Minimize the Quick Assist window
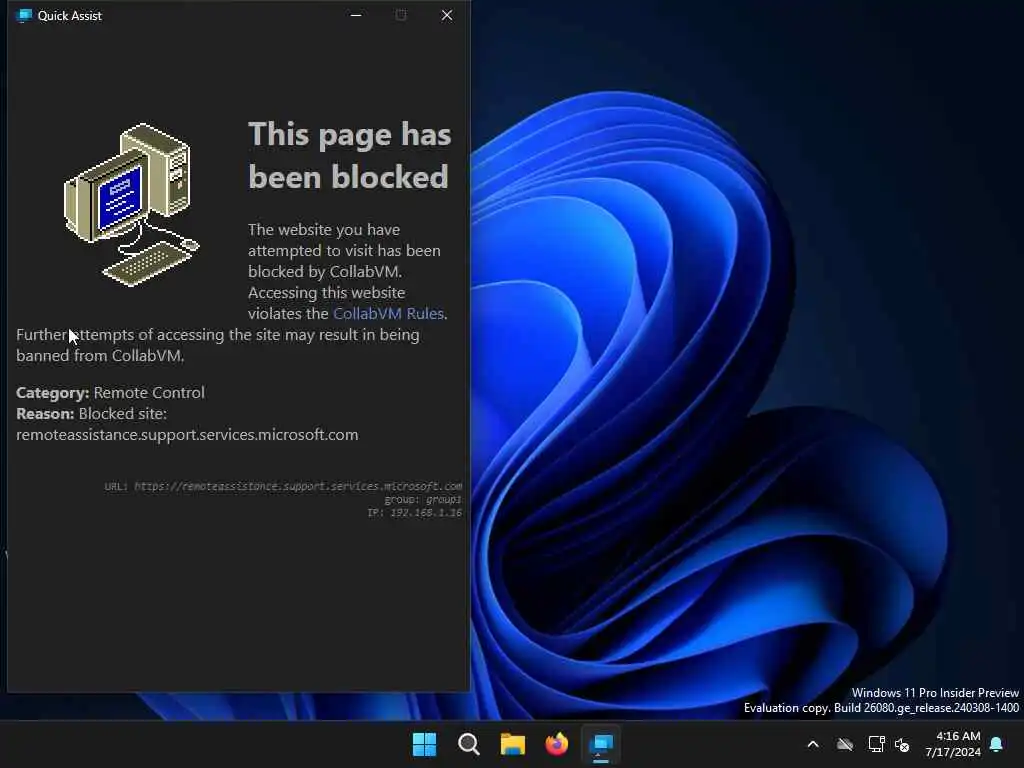 tap(356, 15)
